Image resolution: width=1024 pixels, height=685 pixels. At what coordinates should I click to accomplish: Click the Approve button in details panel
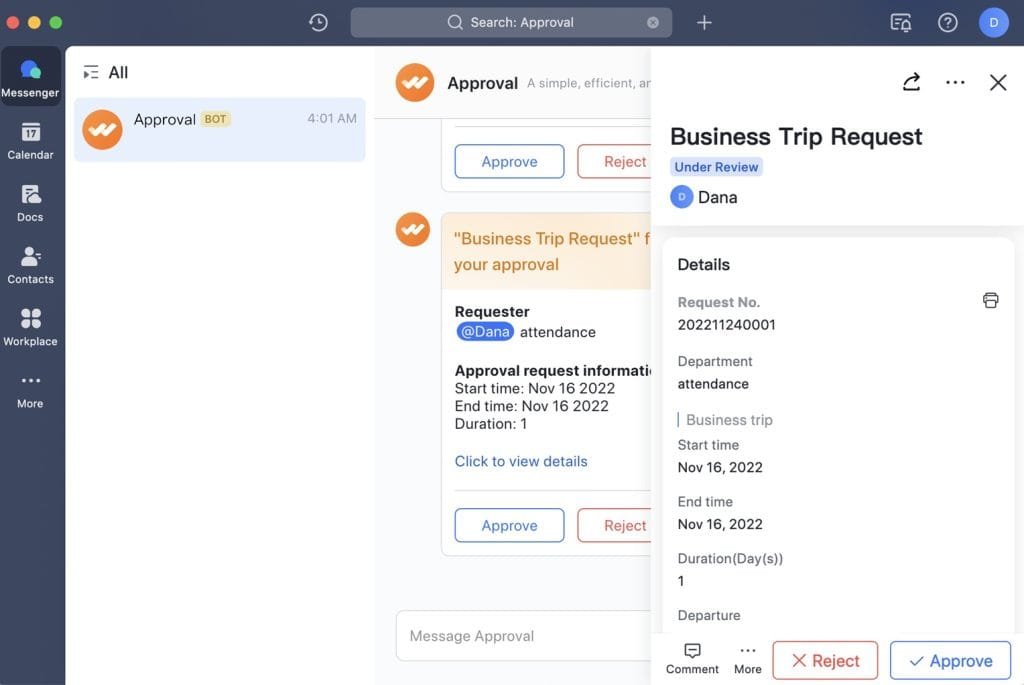[950, 661]
